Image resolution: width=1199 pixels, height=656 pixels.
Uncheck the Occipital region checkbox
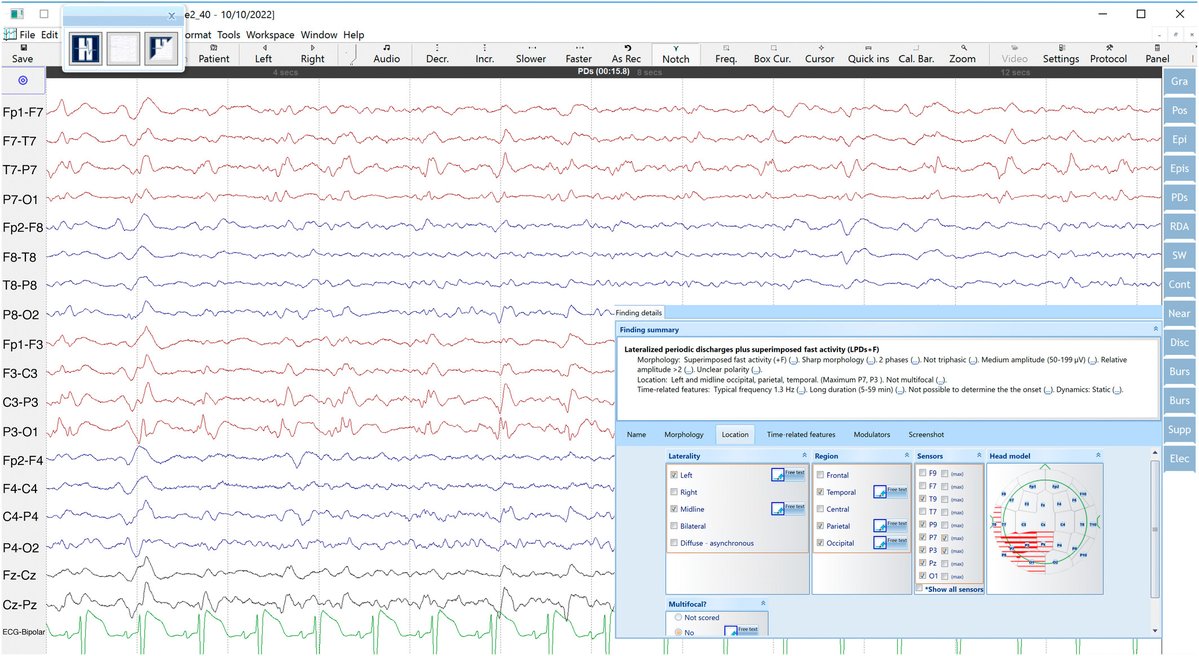pyautogui.click(x=820, y=543)
